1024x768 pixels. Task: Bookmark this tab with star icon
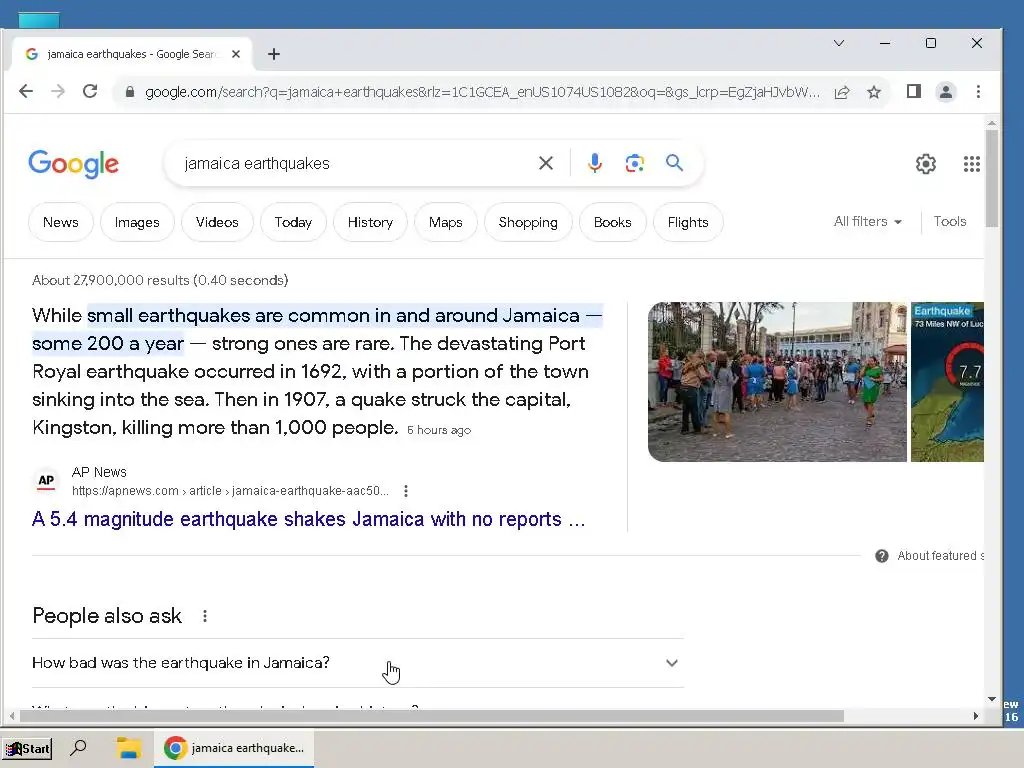point(874,92)
